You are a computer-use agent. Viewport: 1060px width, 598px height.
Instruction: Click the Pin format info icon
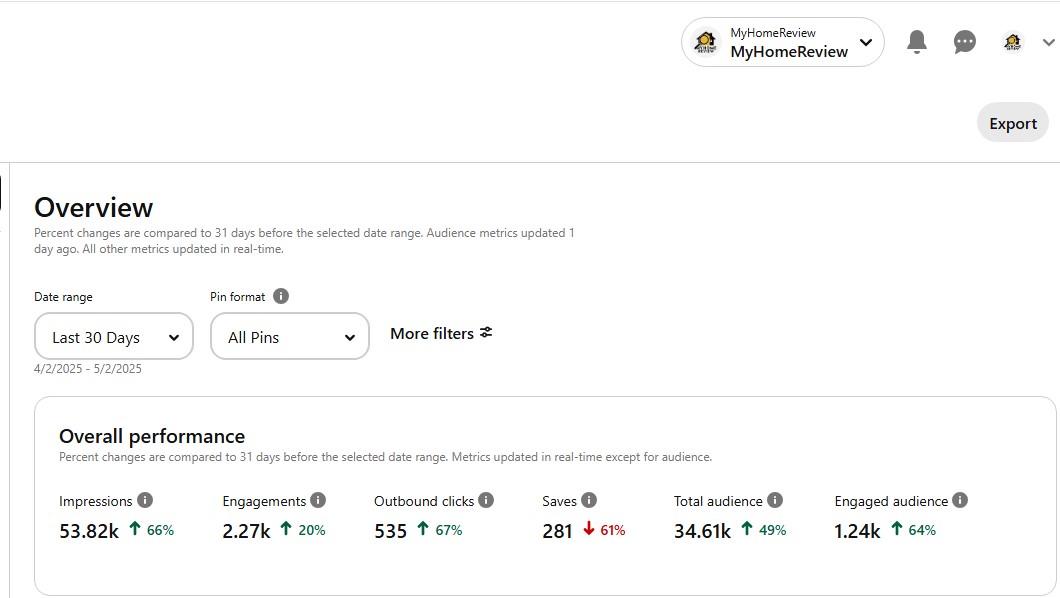coord(281,296)
